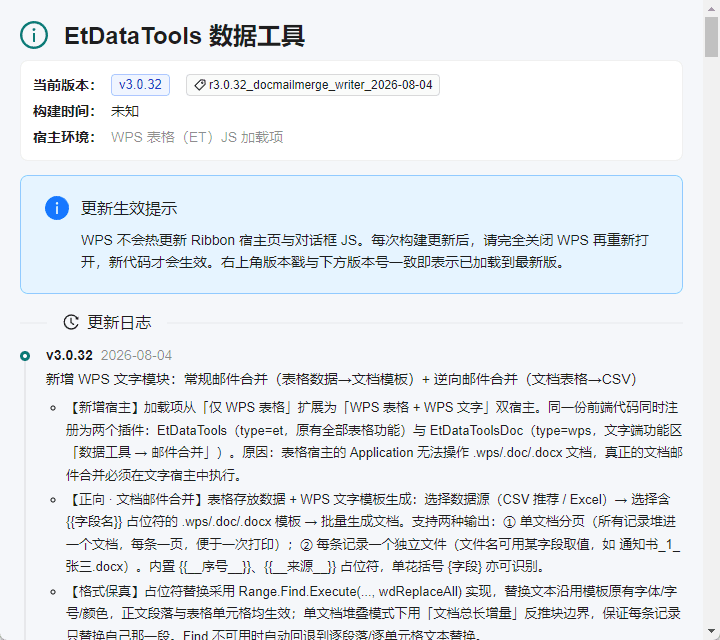Click the 未知 build time value

(125, 111)
